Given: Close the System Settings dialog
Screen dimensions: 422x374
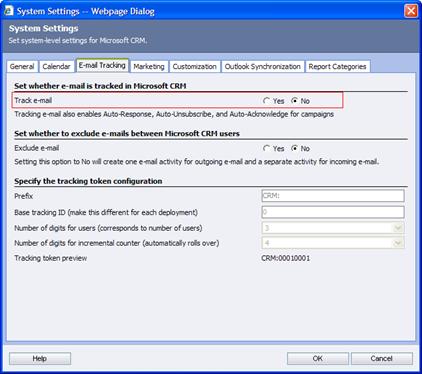Looking at the screenshot, I should (411, 11).
